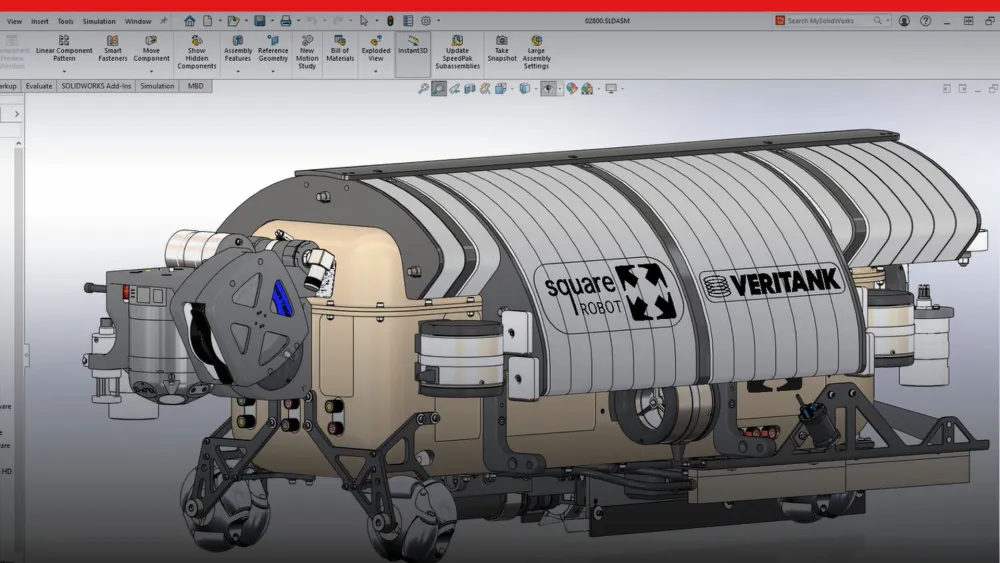Open Help question mark button

pyautogui.click(x=925, y=21)
